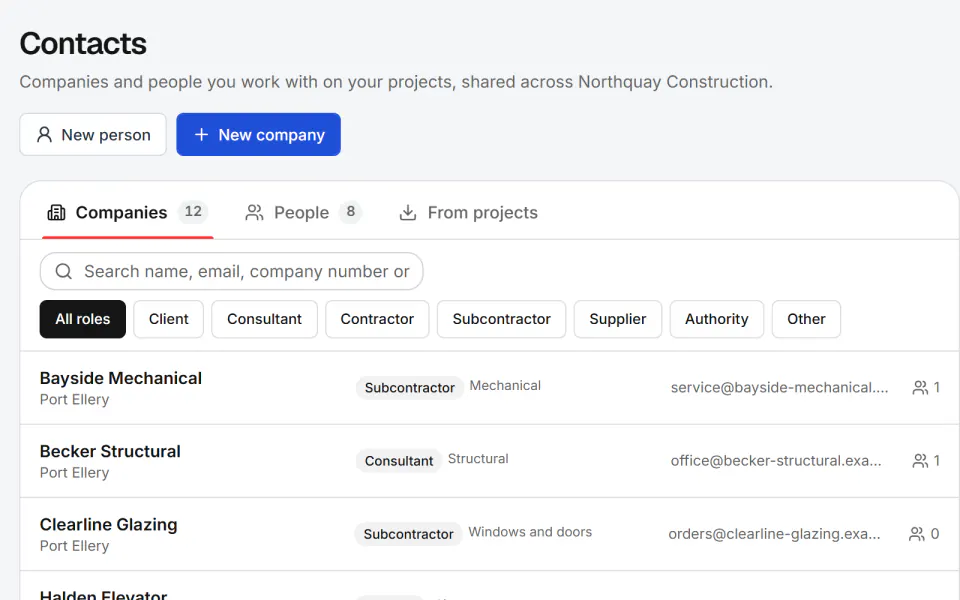Click the Companies count badge 12
The width and height of the screenshot is (960, 600).
[193, 212]
